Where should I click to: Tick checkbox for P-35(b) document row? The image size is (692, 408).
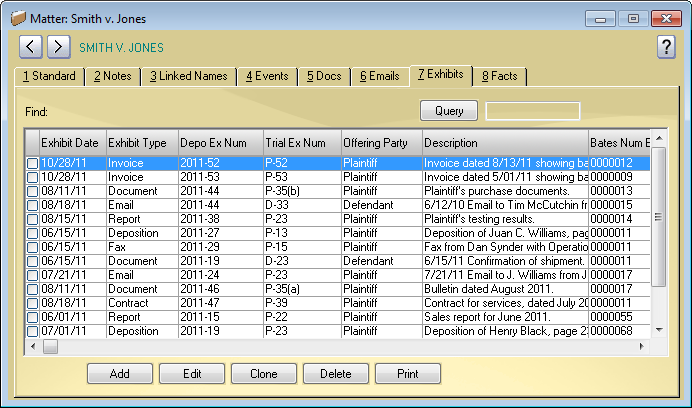click(x=32, y=192)
